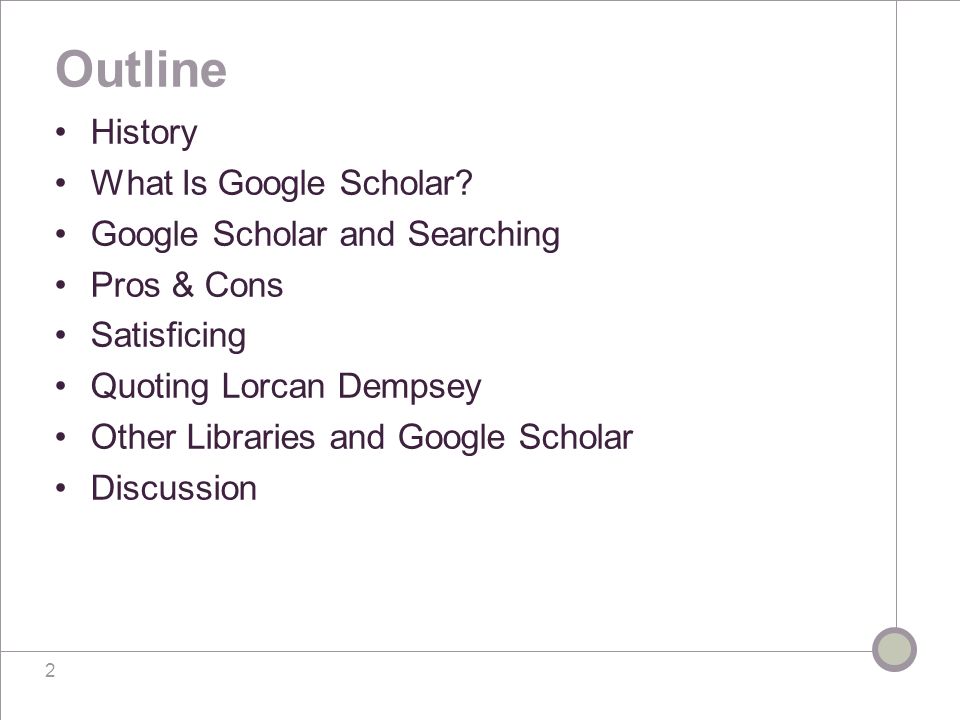960x720 pixels.
Task: Click the bullet dot before Pros & Cons
Action: pyautogui.click(x=60, y=285)
